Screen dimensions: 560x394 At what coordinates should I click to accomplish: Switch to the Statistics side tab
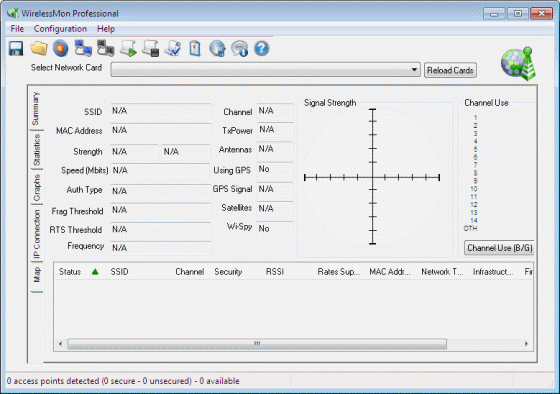click(x=36, y=150)
